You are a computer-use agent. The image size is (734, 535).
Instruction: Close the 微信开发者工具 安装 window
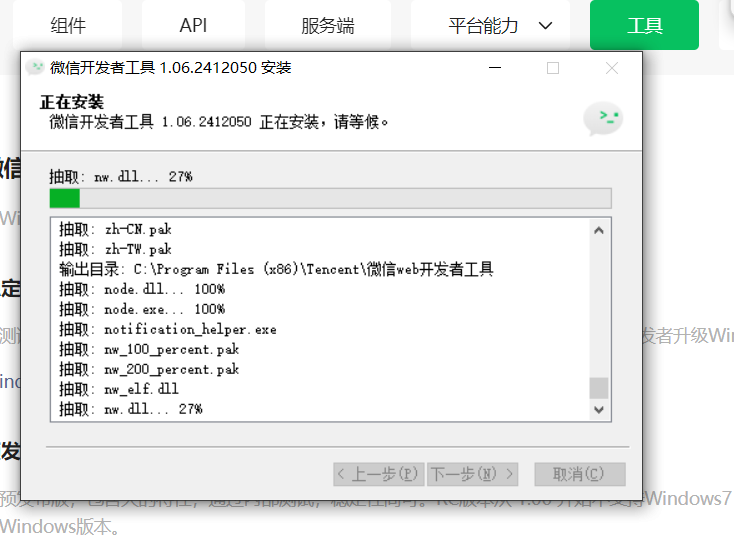(611, 68)
